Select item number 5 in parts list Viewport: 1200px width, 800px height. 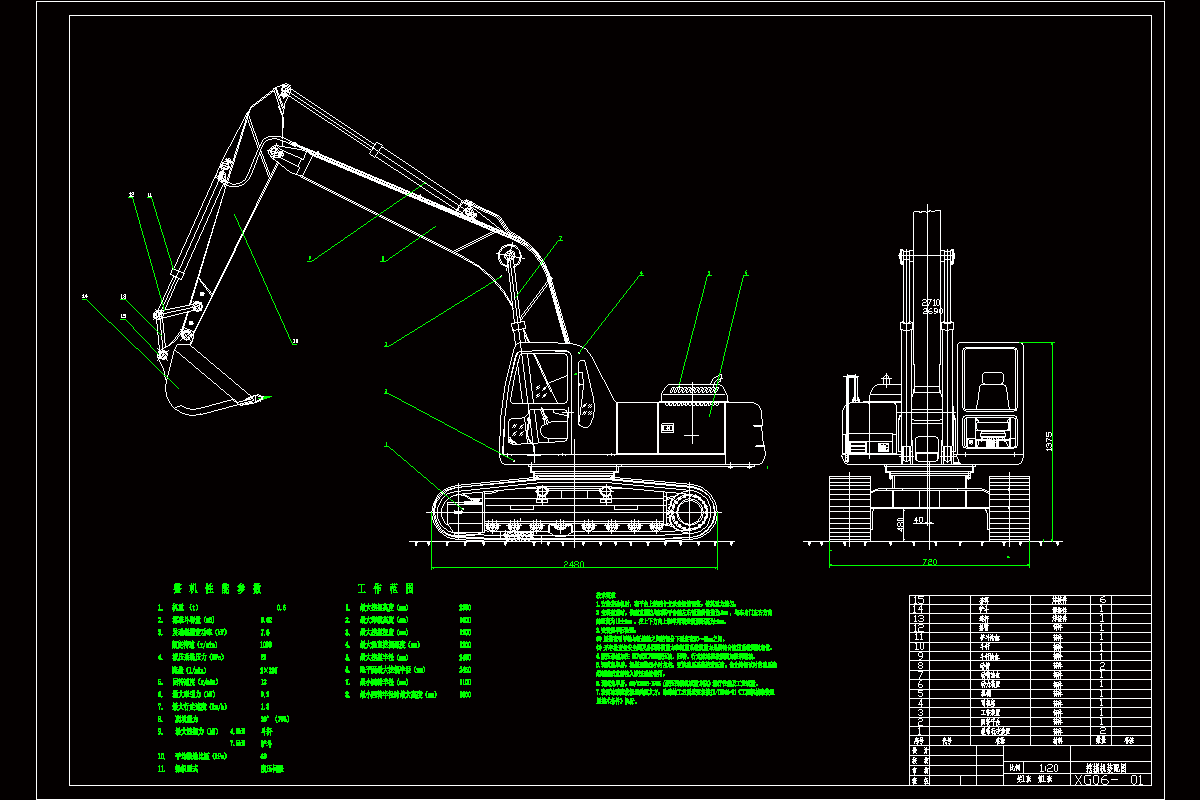coord(920,694)
